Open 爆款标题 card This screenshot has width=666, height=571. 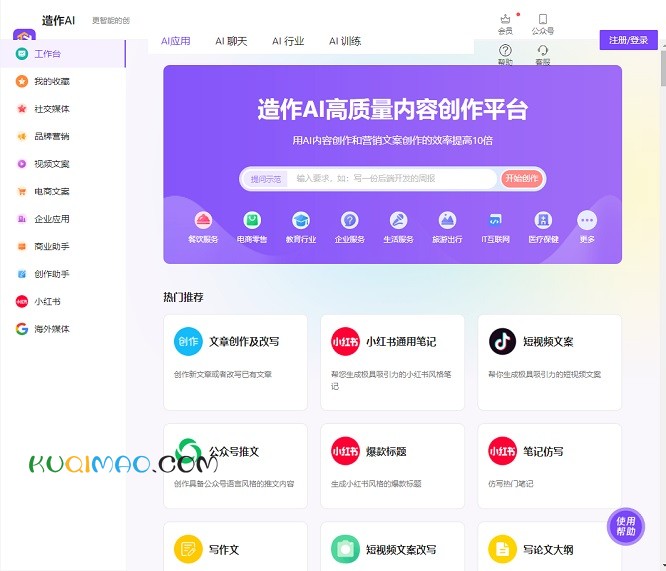(392, 466)
